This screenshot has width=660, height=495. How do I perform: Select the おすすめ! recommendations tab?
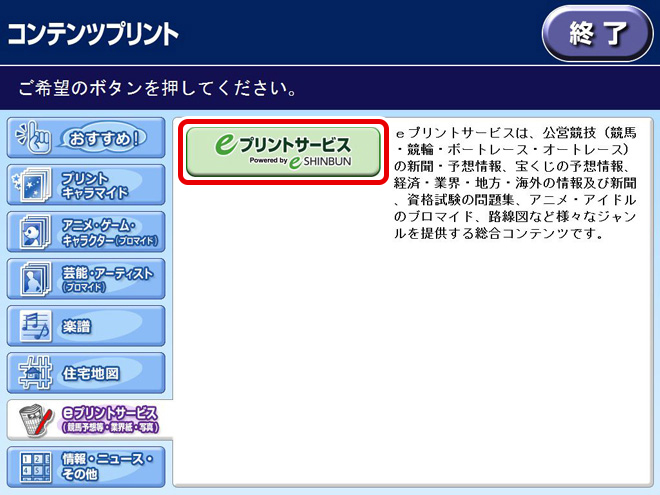[x=86, y=138]
